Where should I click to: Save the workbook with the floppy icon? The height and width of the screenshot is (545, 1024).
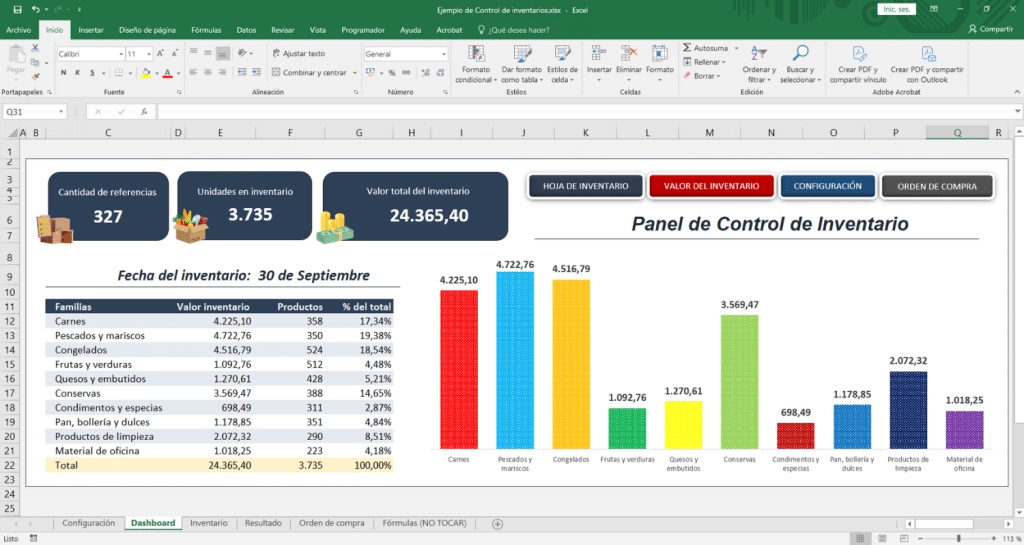(17, 10)
